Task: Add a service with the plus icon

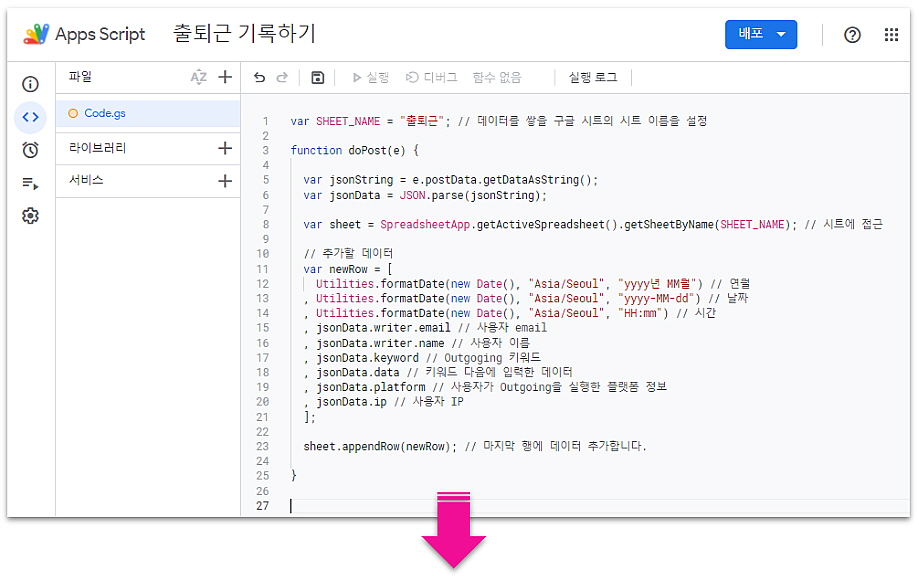Action: [x=225, y=181]
